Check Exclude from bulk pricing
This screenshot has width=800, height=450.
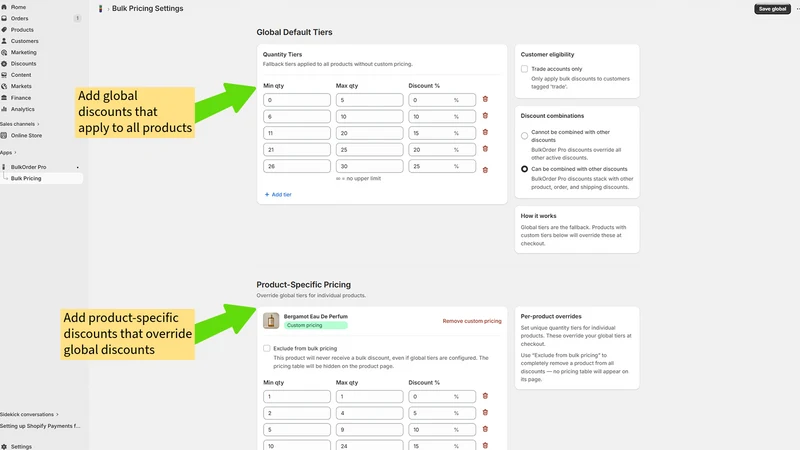coord(266,348)
